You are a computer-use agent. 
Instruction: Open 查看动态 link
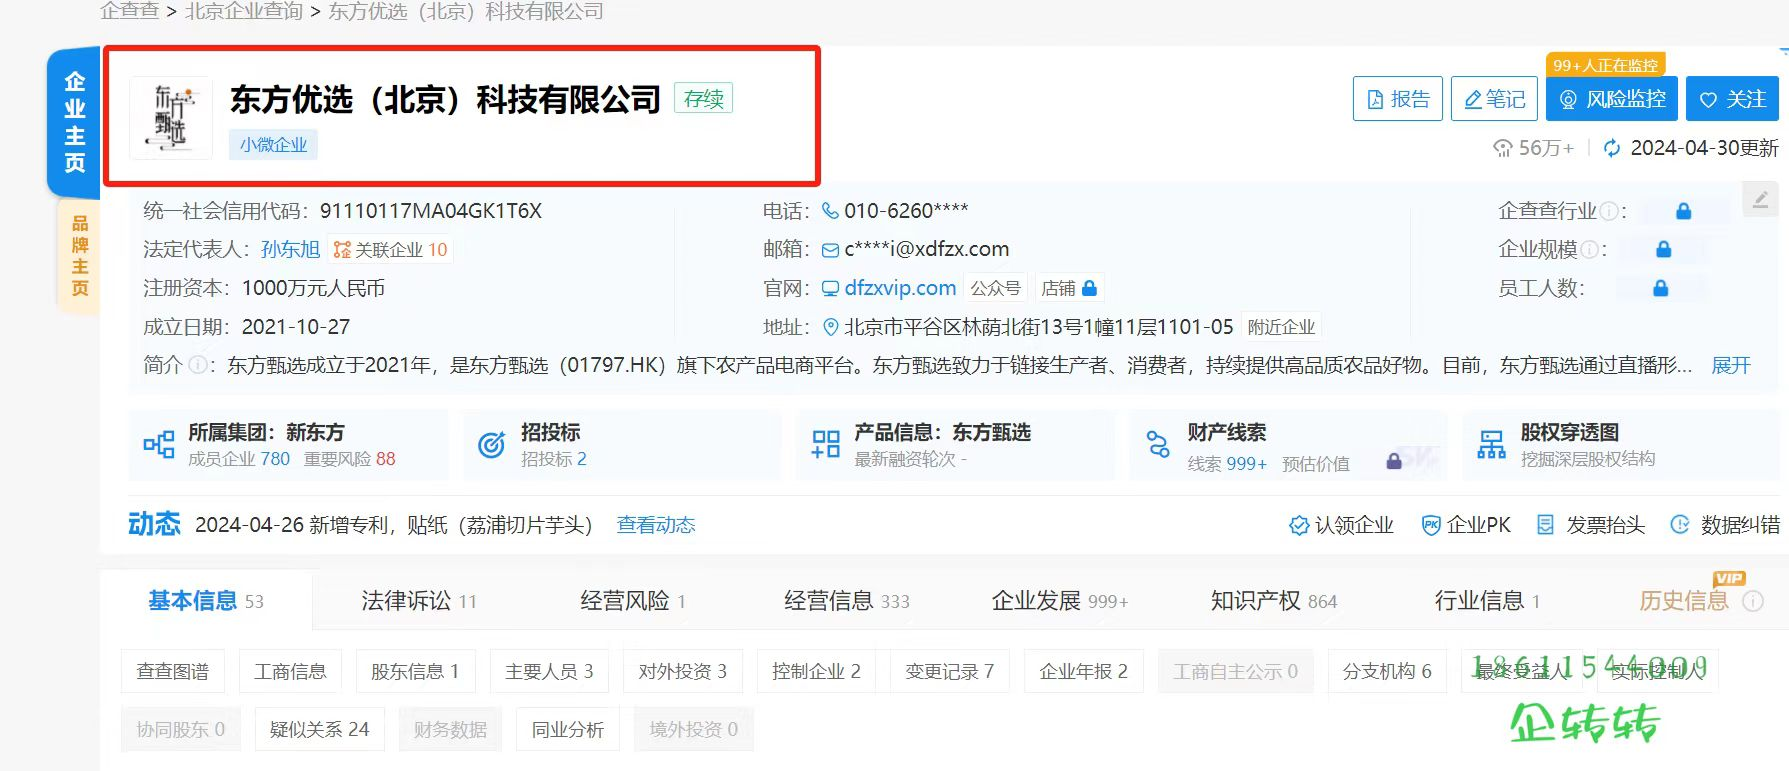(656, 525)
